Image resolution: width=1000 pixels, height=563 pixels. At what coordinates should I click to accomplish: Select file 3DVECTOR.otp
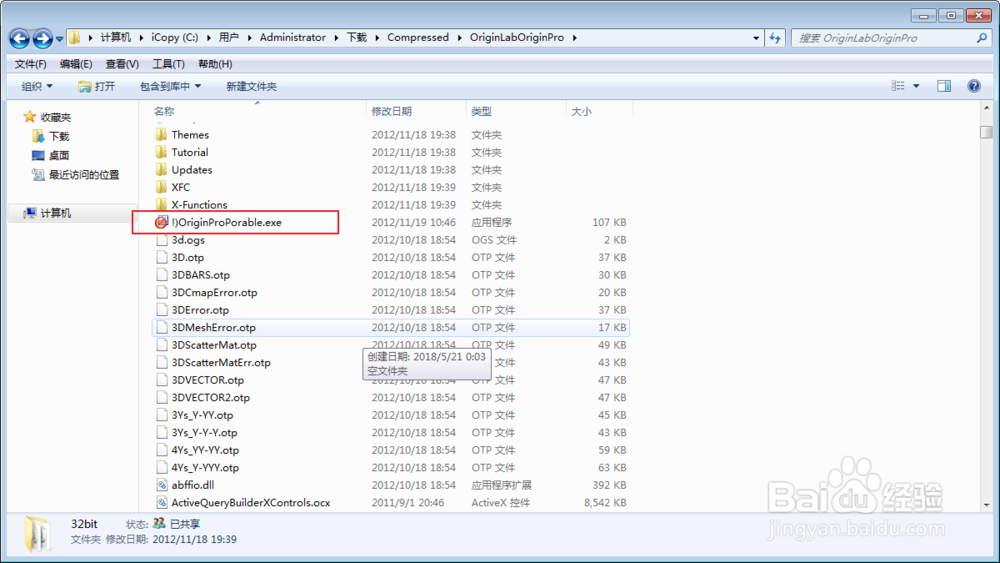tap(207, 380)
